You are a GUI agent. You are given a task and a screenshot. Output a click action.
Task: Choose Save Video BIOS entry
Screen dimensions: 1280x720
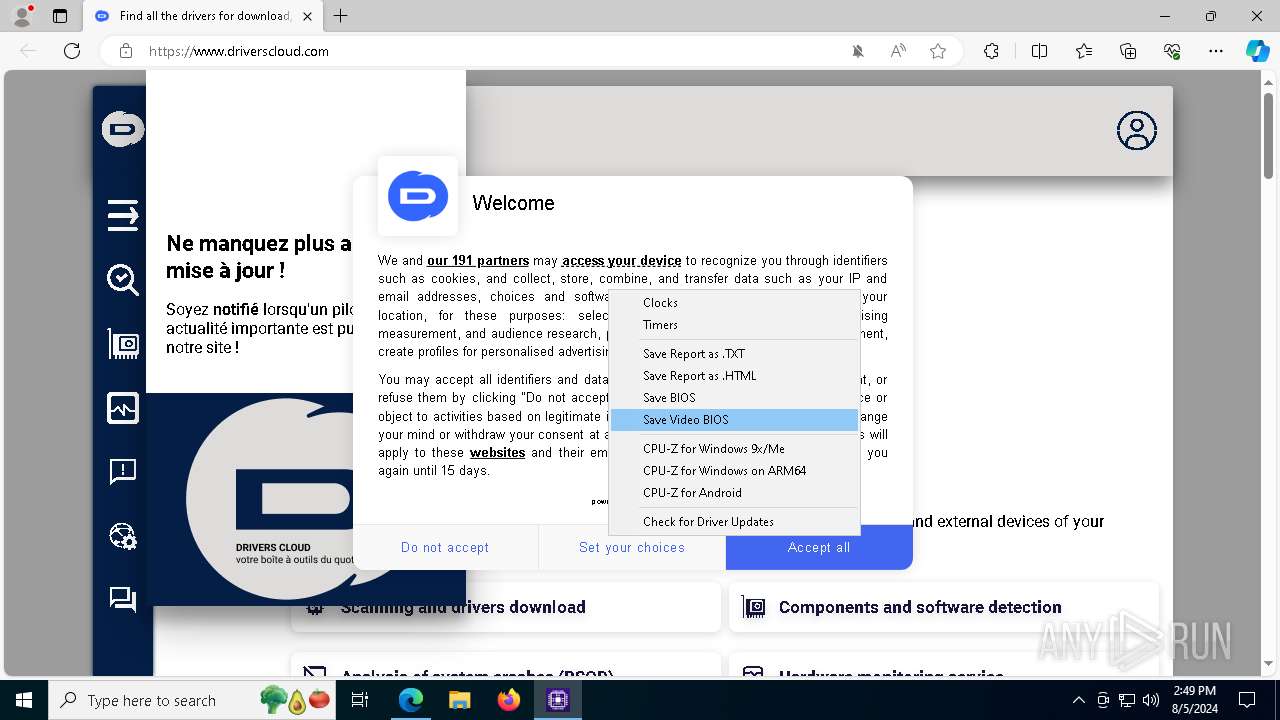tap(734, 420)
